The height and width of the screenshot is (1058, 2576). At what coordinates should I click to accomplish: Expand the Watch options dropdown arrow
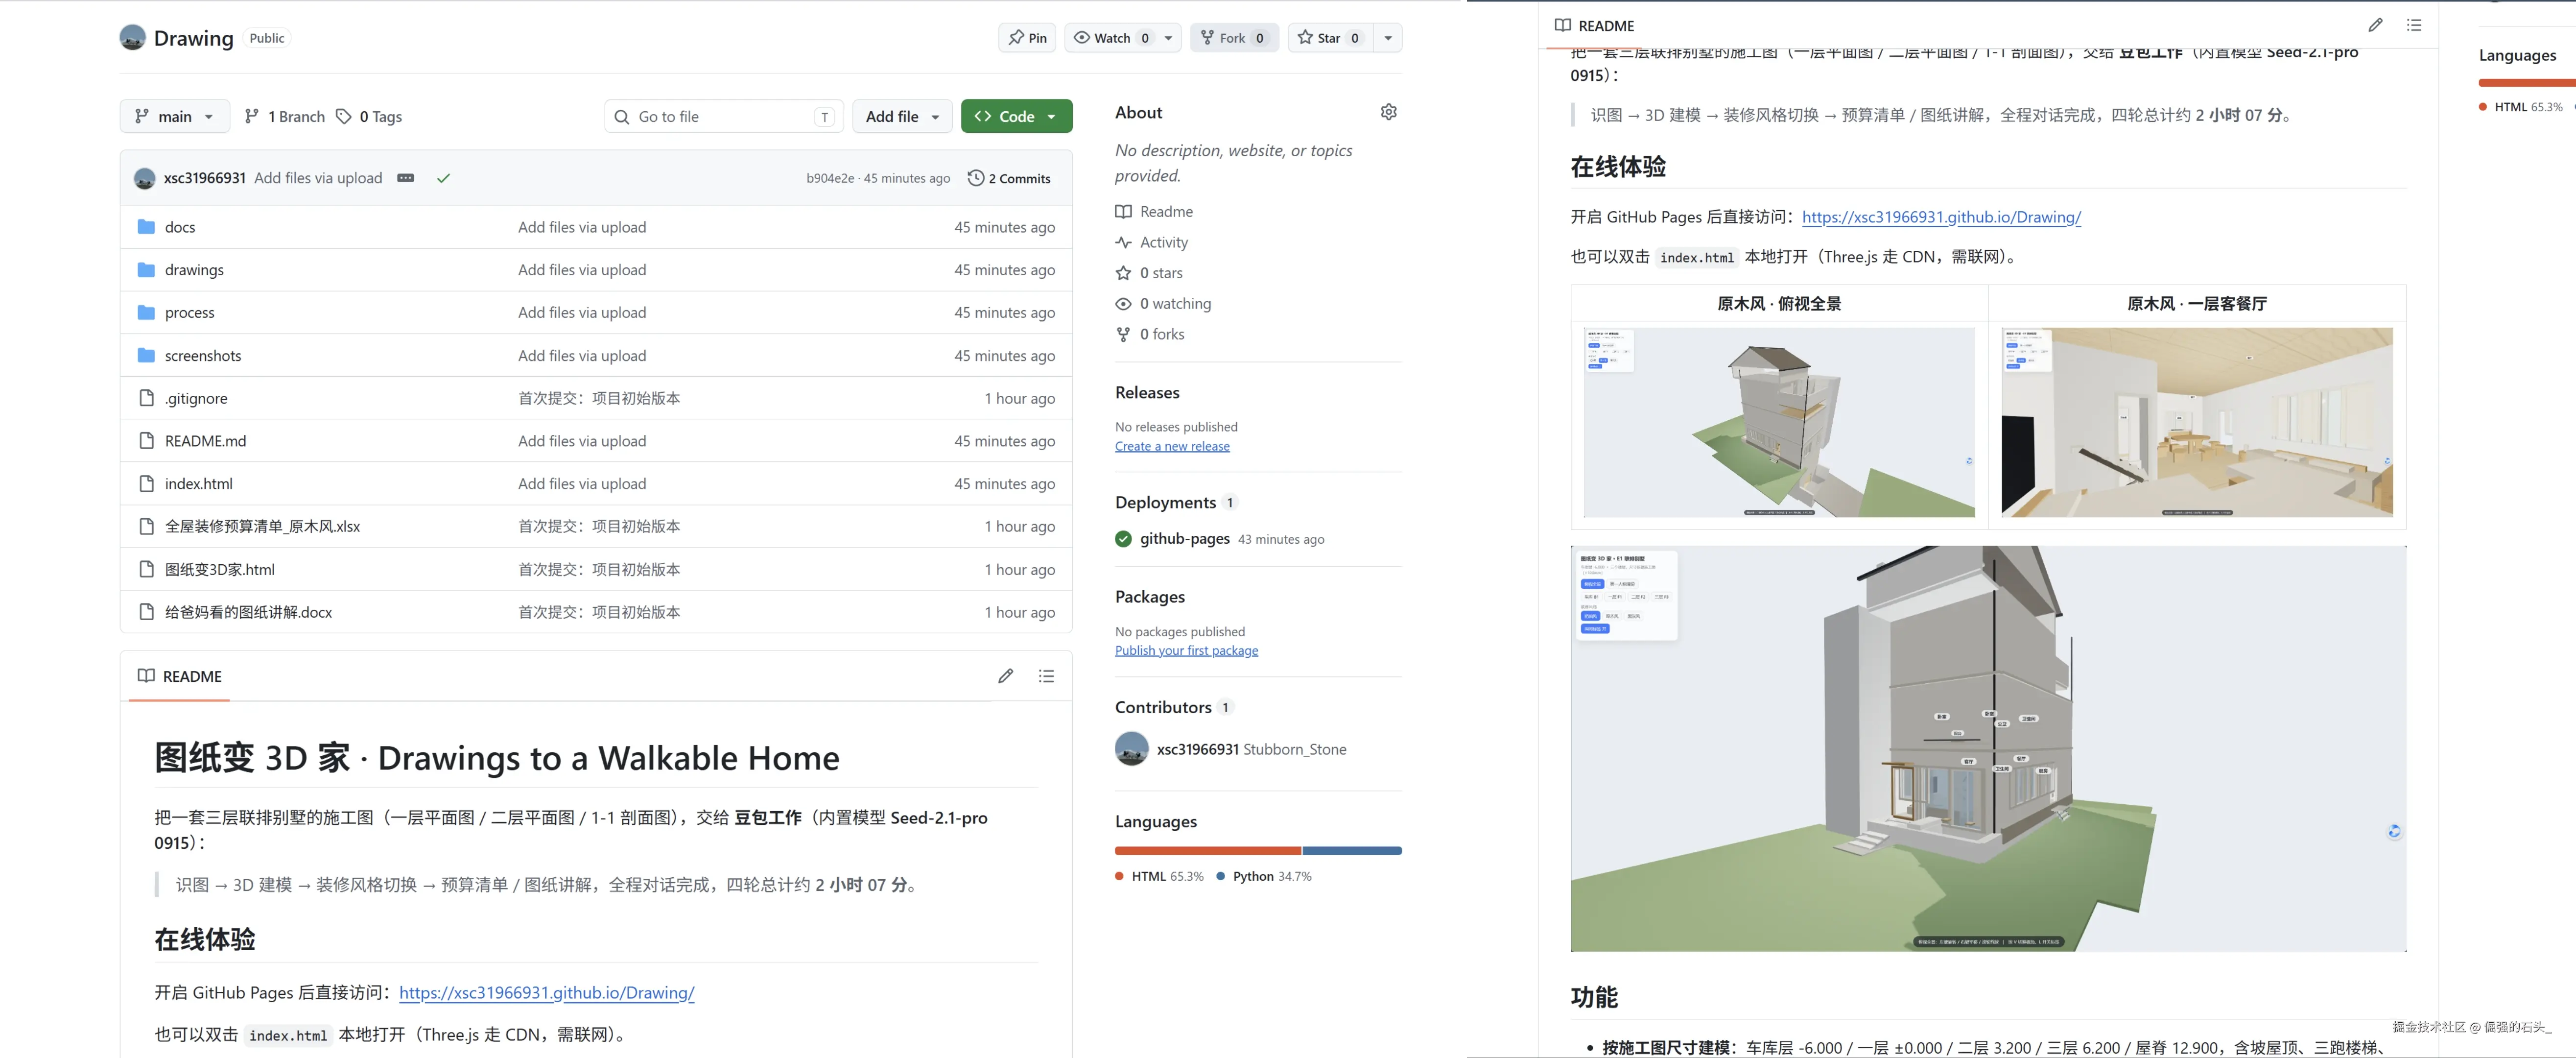point(1168,38)
